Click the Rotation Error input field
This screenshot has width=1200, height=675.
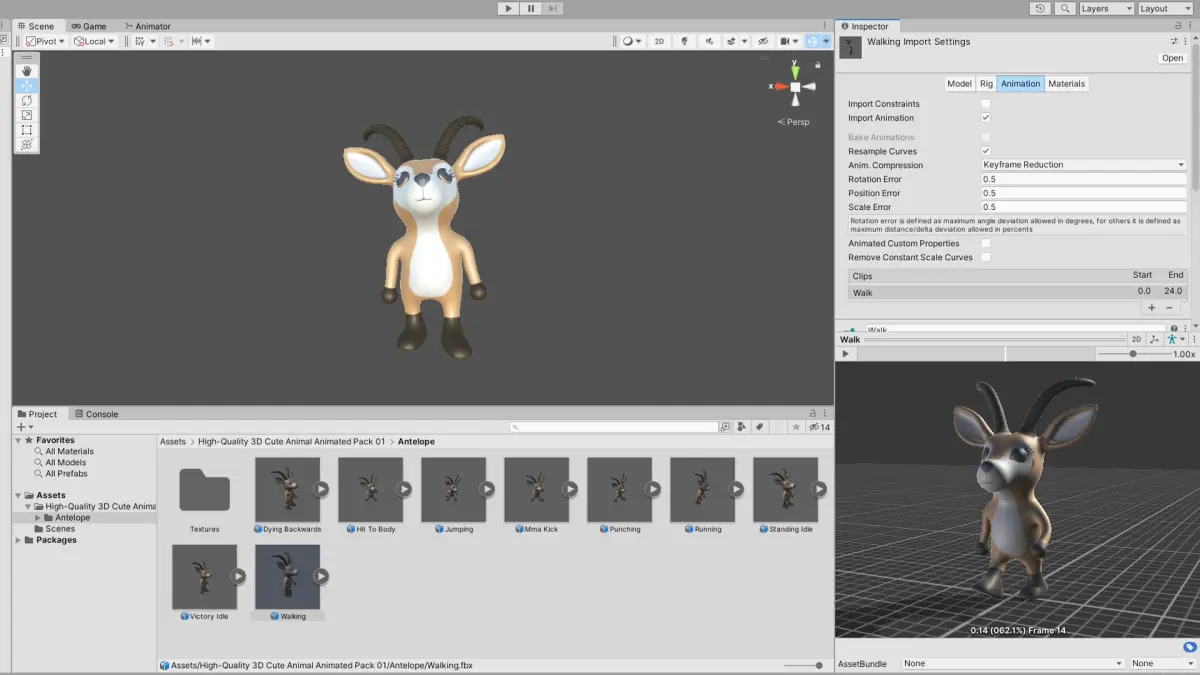point(1084,179)
